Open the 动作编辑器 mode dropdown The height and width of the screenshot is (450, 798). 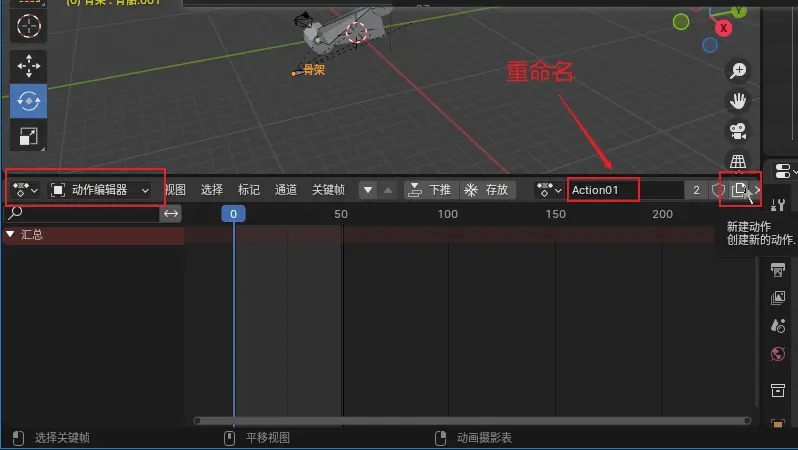100,190
